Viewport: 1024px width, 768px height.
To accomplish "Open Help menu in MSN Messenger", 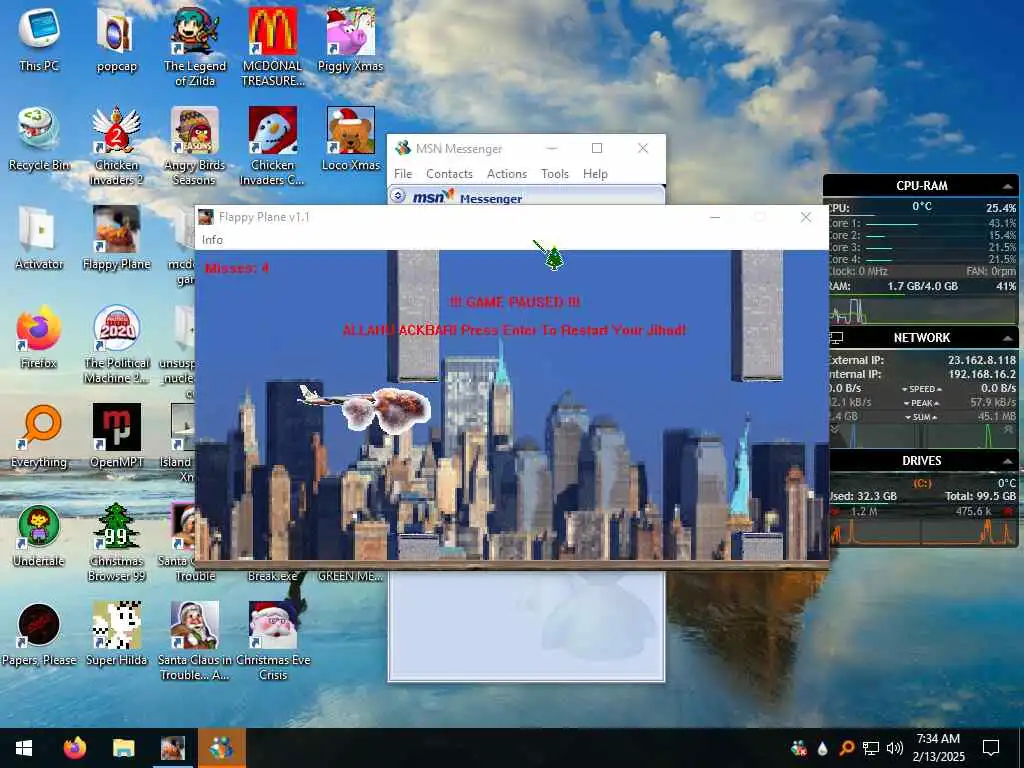I will pos(595,174).
